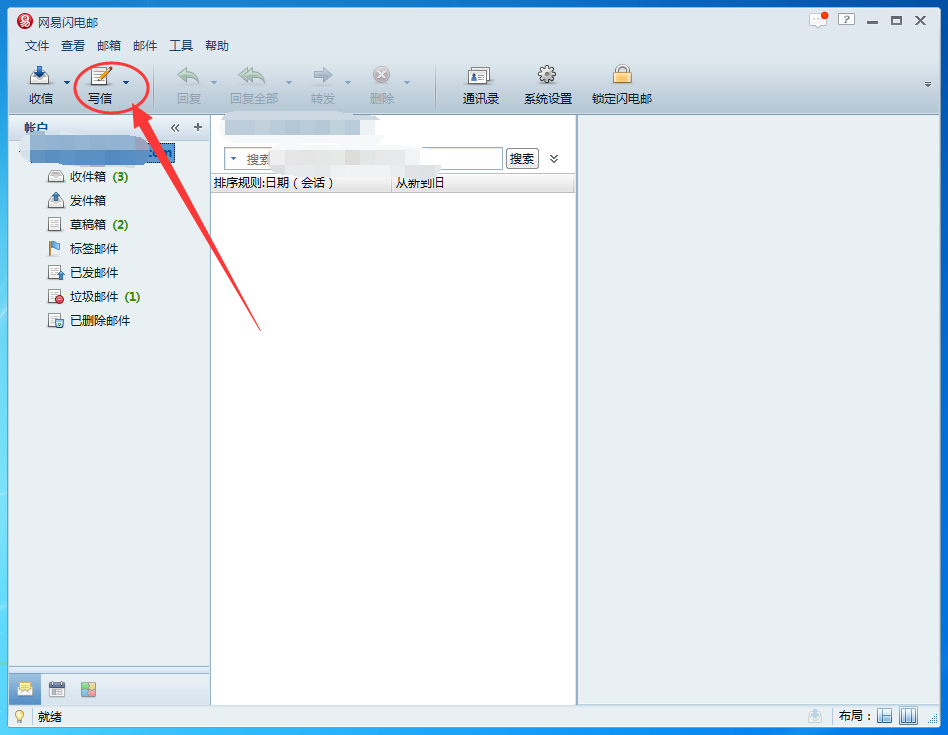Open the 工具 menu
The image size is (948, 735).
click(181, 46)
